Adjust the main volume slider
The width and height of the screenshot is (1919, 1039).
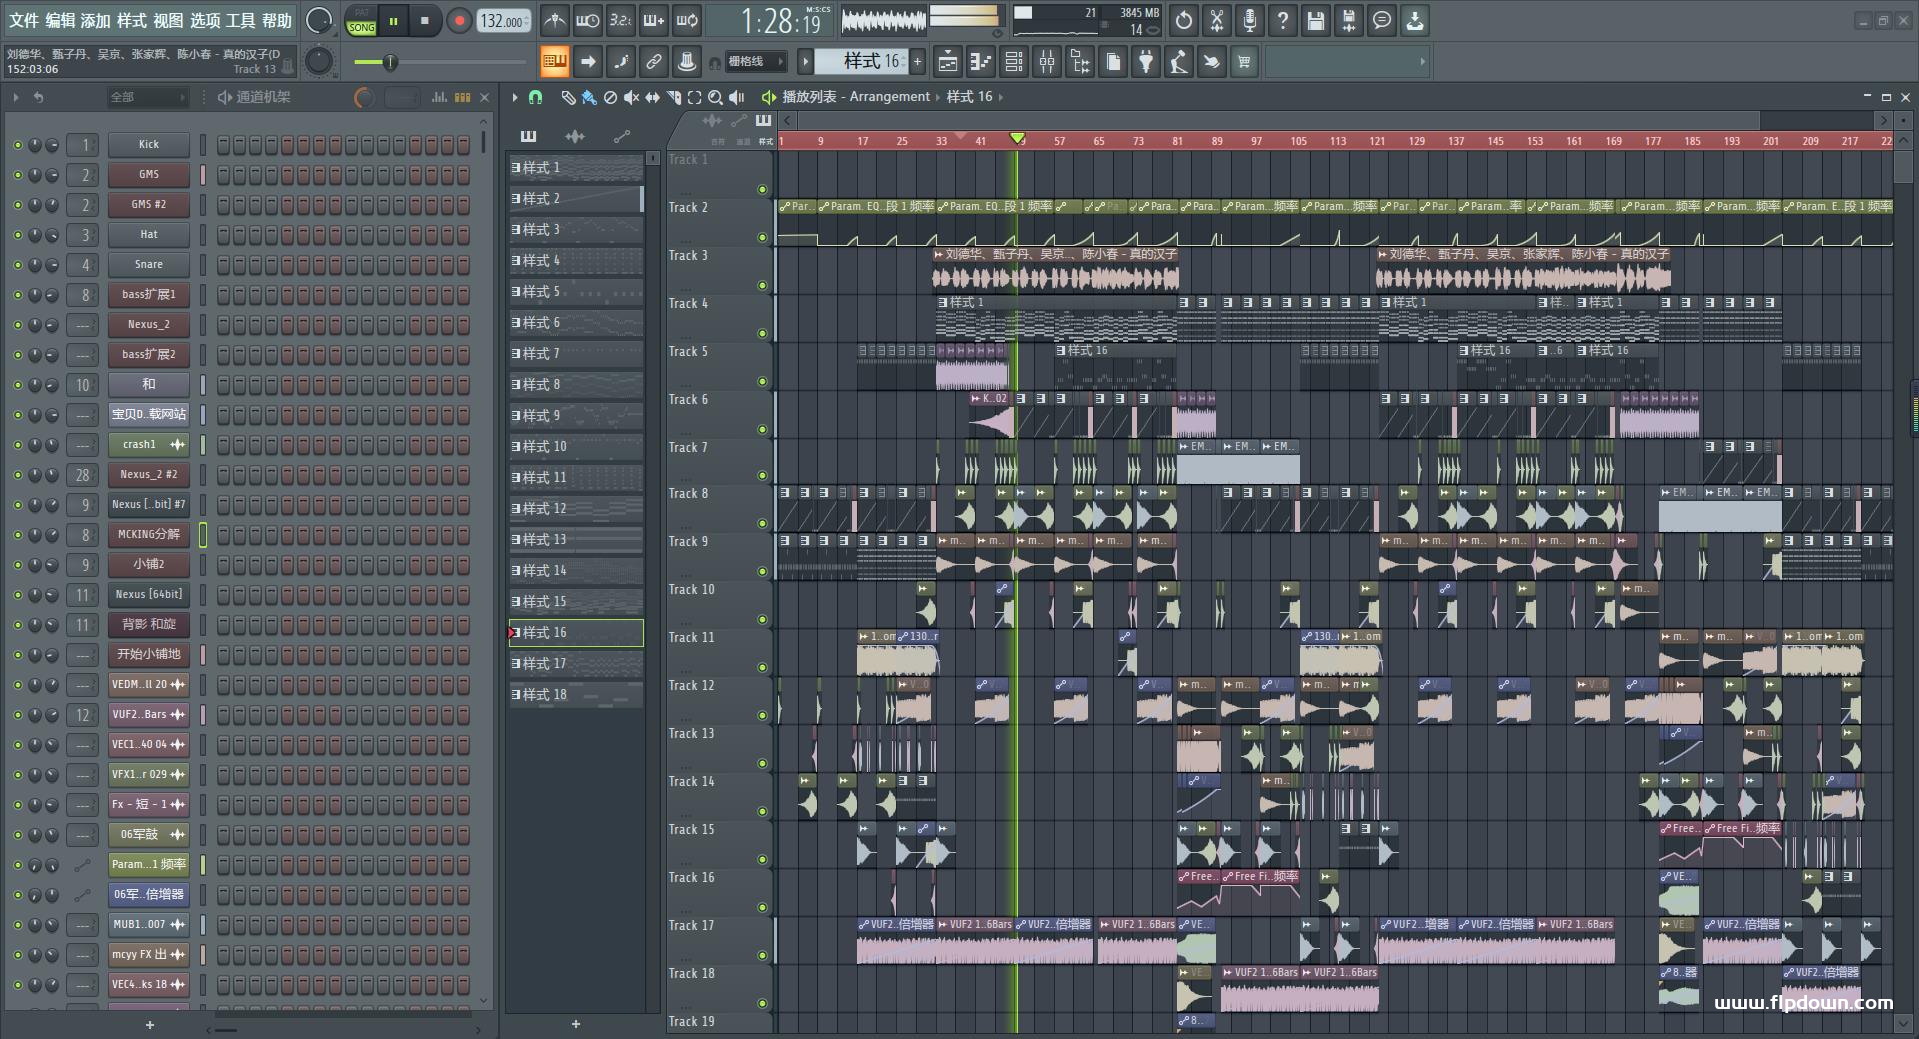coord(440,62)
